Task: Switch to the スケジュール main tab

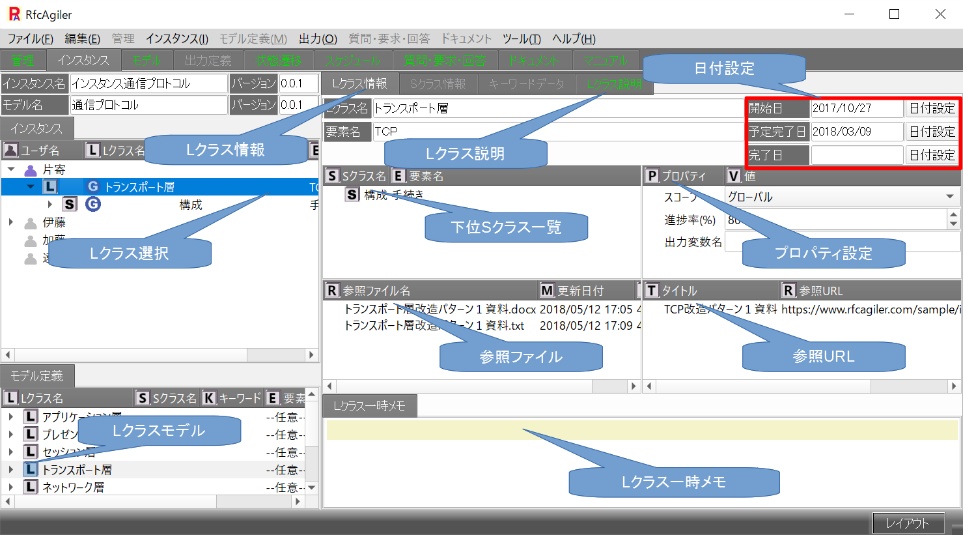Action: pos(353,60)
